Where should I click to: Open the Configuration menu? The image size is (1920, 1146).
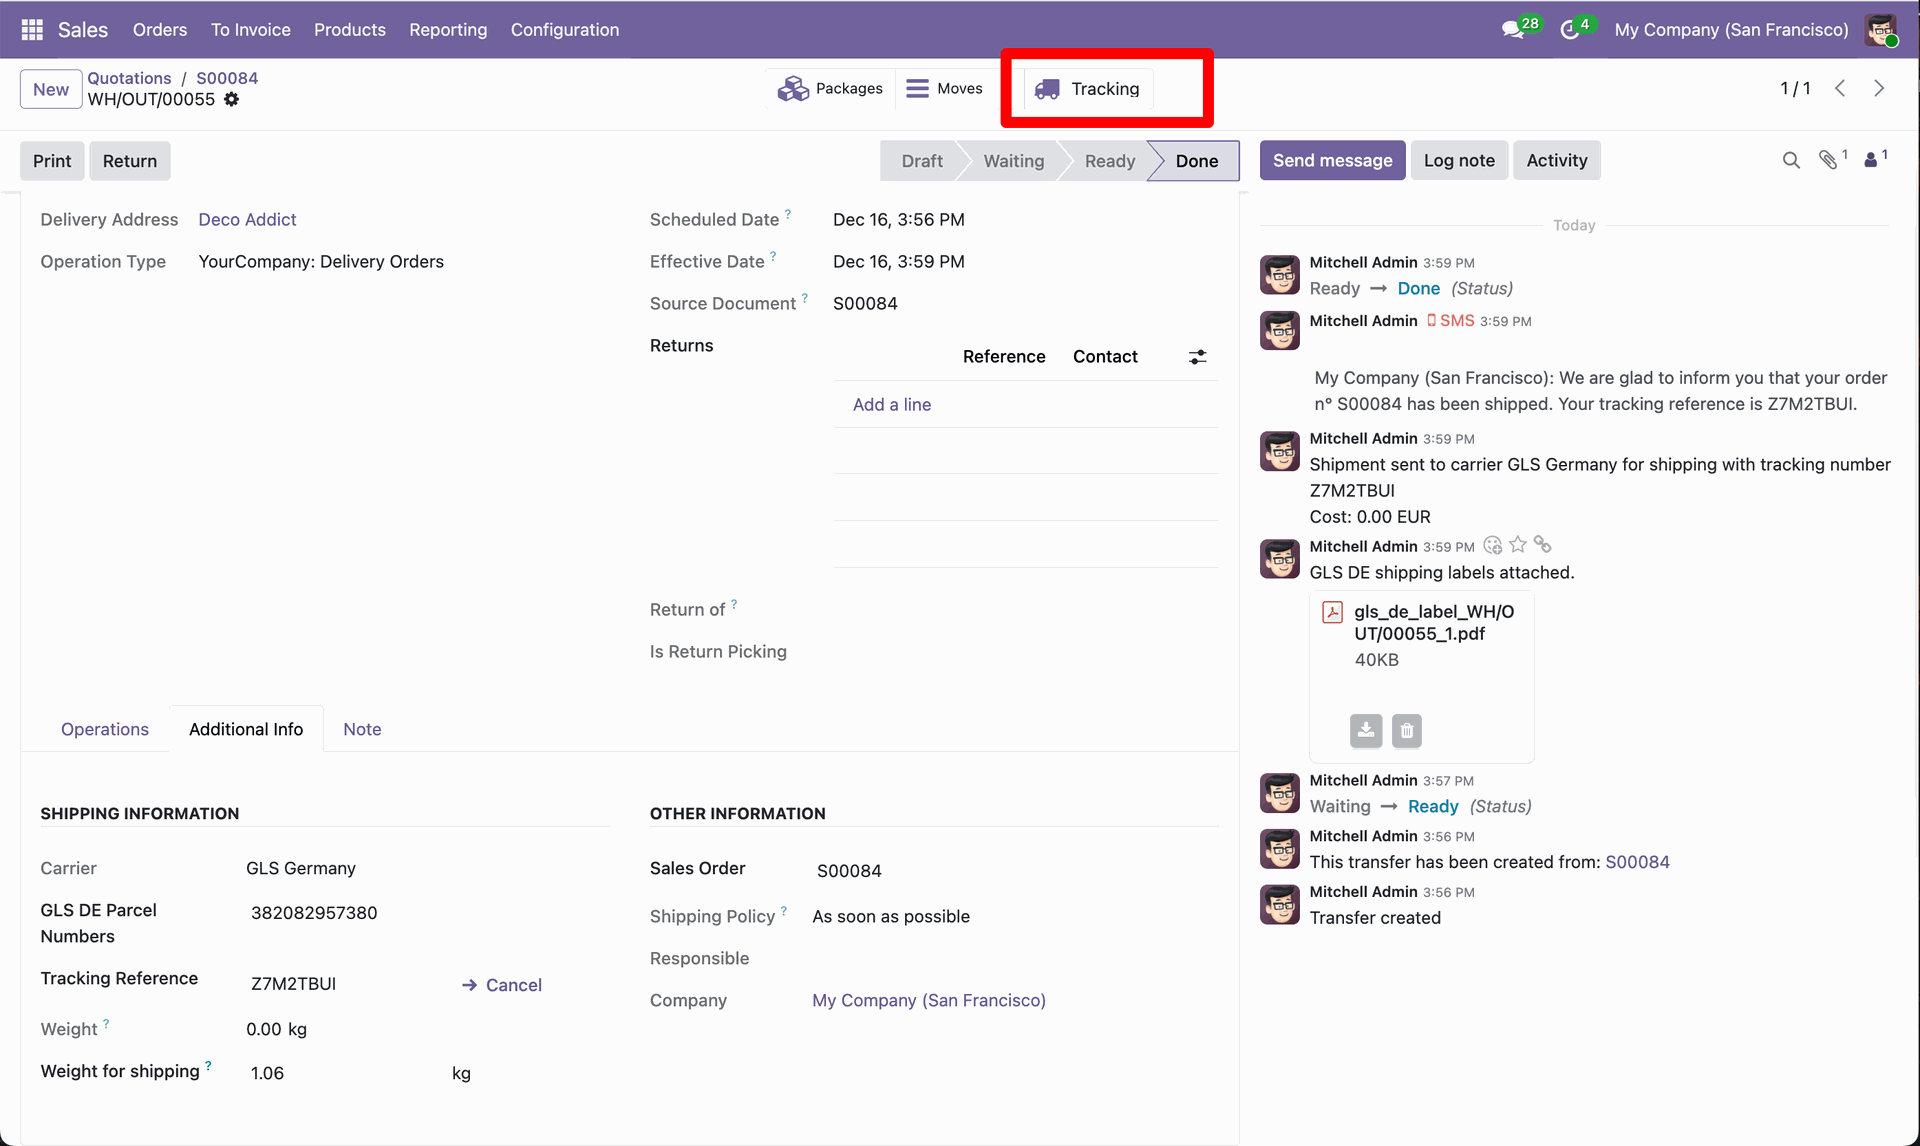pos(565,30)
